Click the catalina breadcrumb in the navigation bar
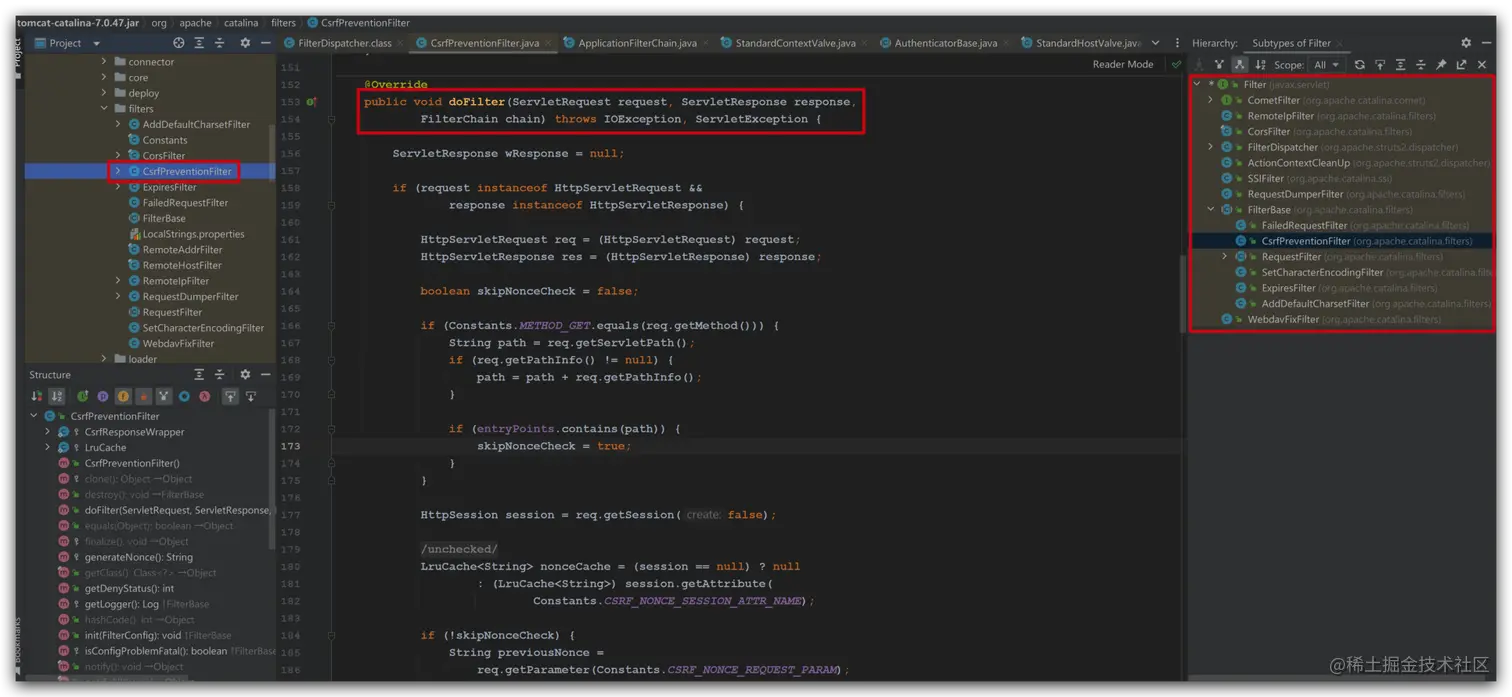The width and height of the screenshot is (1512, 697). point(240,22)
